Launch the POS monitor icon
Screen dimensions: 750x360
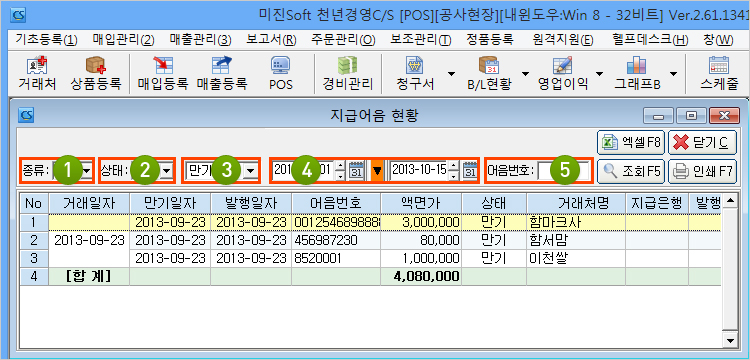pos(281,74)
